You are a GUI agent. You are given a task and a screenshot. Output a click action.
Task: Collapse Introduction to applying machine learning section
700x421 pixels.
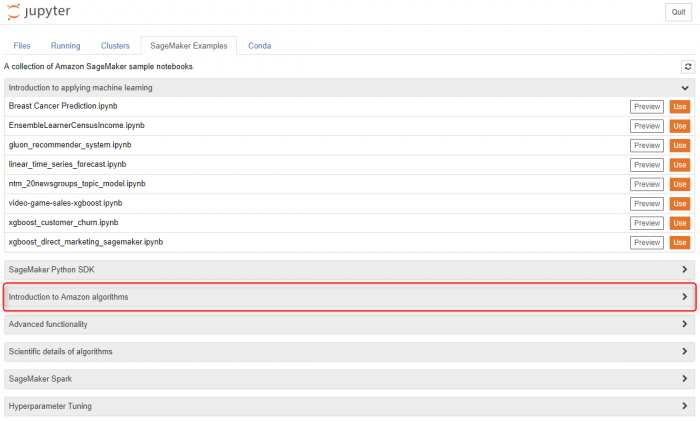pos(350,88)
